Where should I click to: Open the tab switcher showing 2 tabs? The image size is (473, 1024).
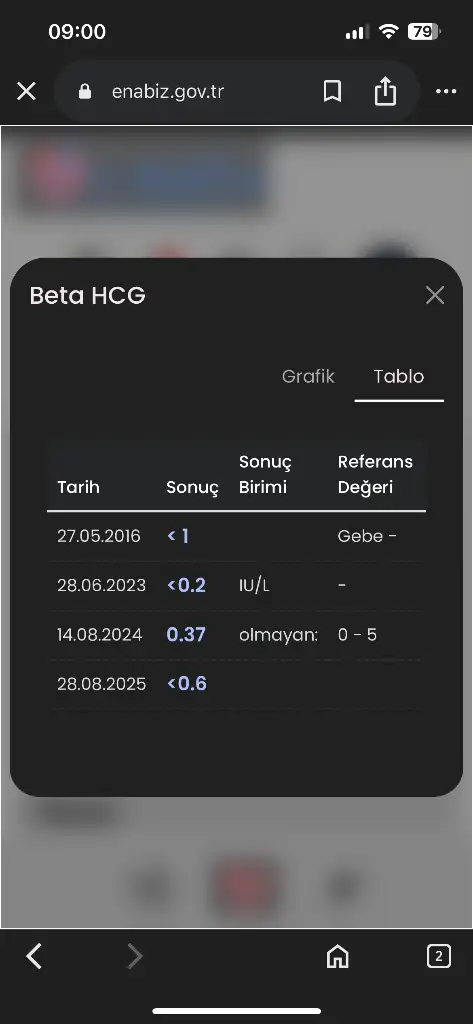click(438, 957)
